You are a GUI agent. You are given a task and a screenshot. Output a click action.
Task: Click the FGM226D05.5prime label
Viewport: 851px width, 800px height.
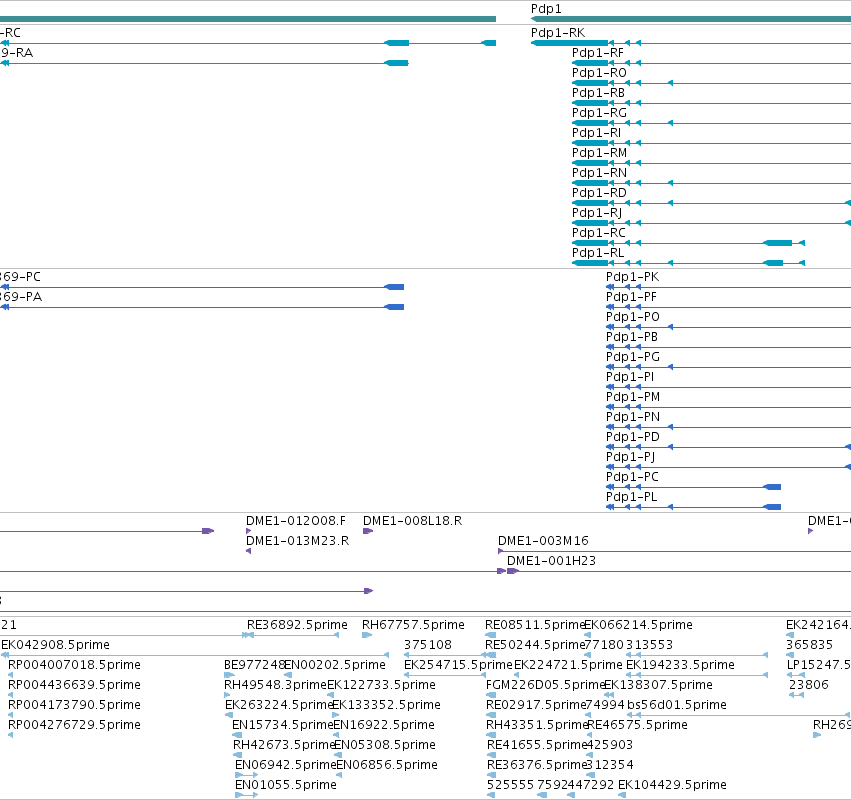coord(545,685)
